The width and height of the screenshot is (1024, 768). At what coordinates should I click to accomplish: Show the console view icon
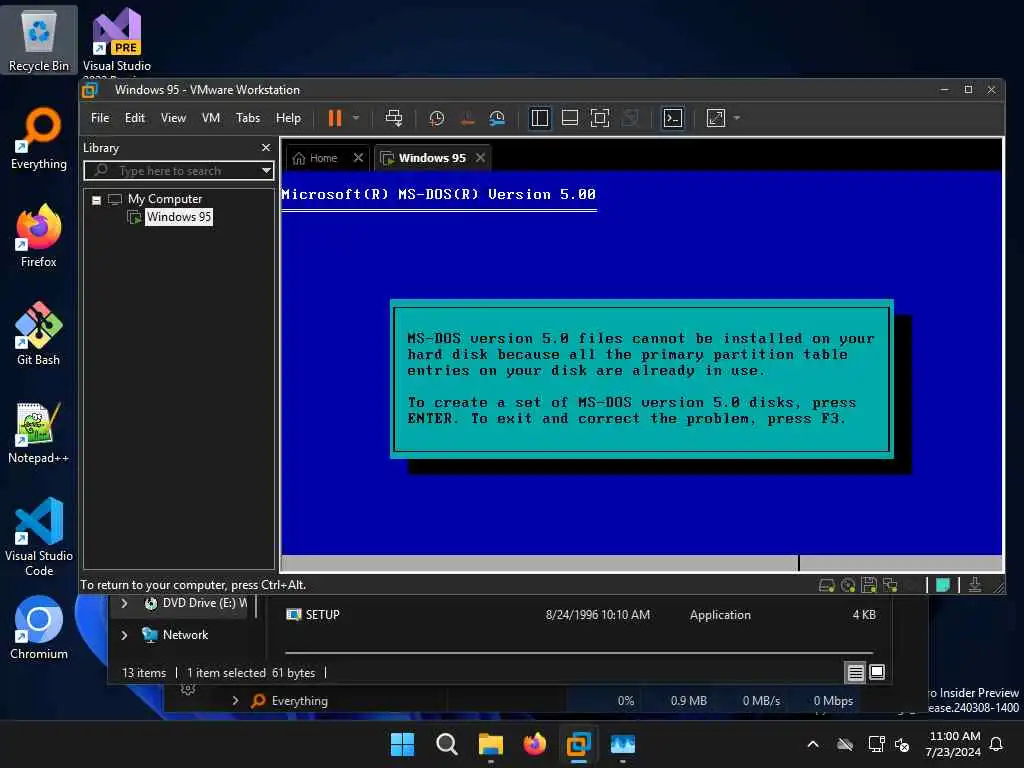[x=673, y=118]
